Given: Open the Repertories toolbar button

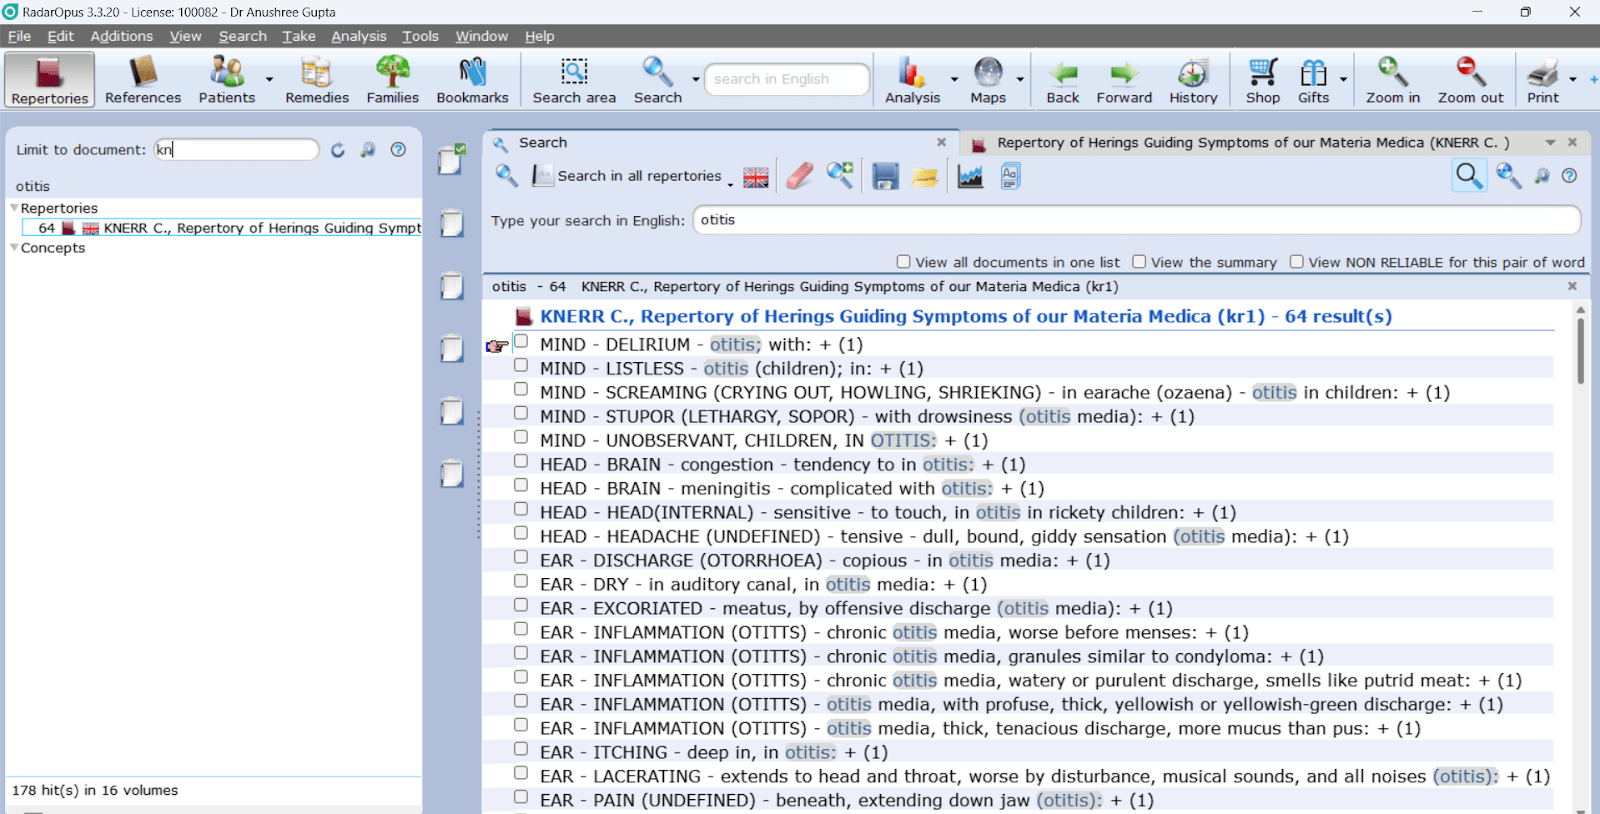Looking at the screenshot, I should (50, 80).
